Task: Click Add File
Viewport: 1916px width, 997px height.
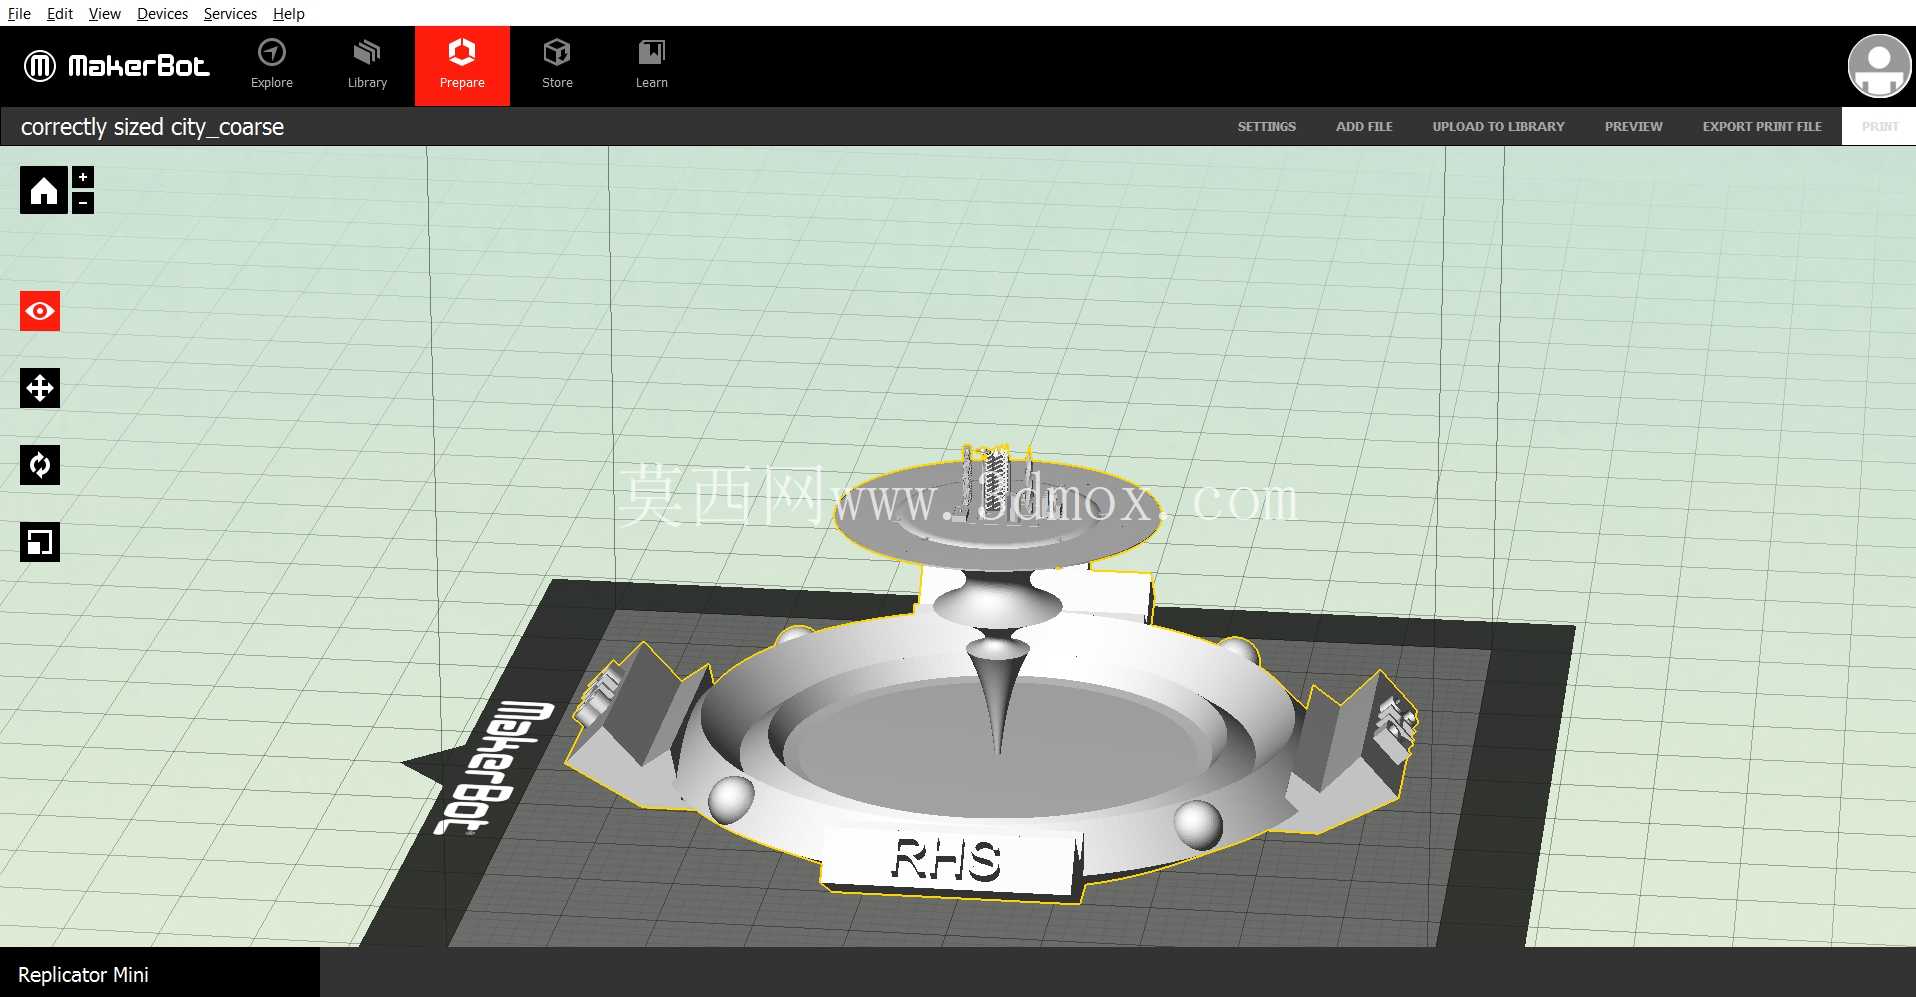Action: tap(1364, 126)
